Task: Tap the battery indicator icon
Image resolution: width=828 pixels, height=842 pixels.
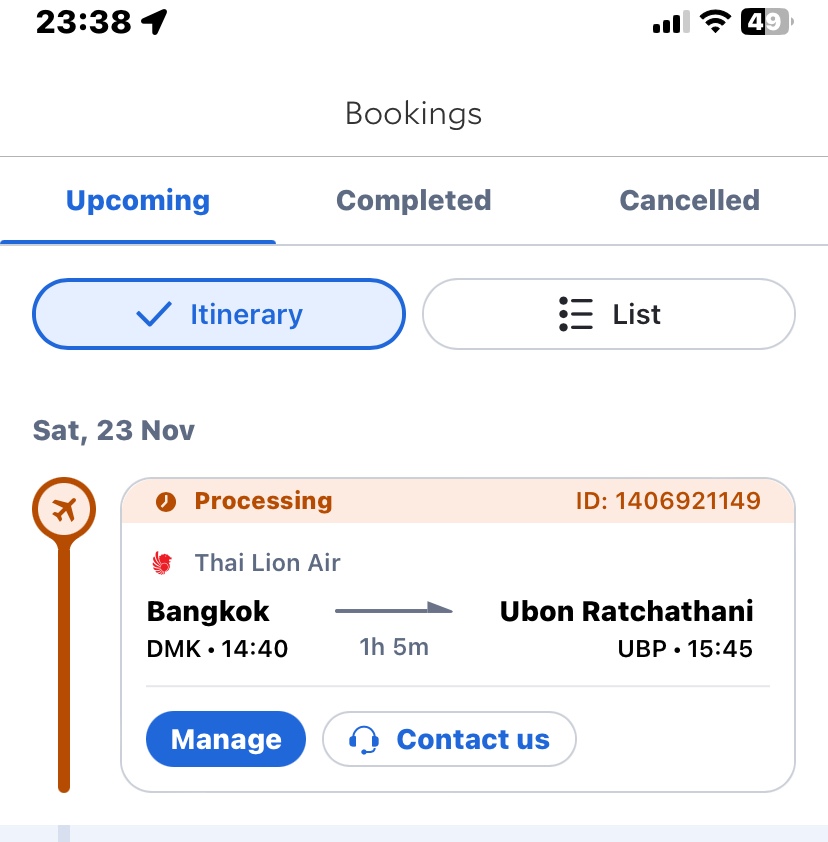Action: 766,22
